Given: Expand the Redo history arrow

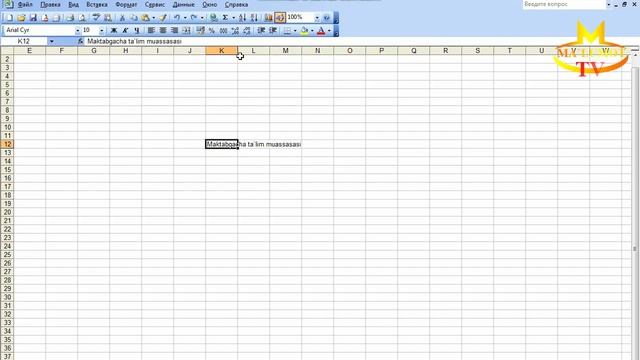Looking at the screenshot, I should (x=202, y=18).
